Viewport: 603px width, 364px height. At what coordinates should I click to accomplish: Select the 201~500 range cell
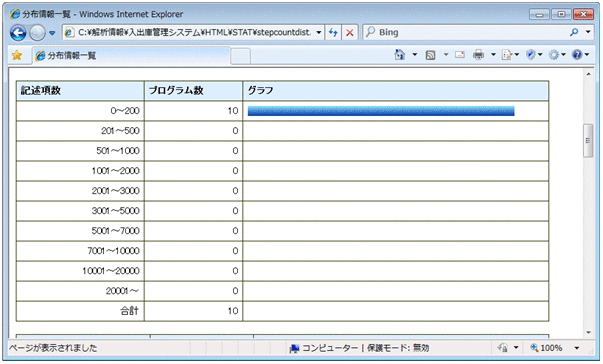[x=80, y=131]
